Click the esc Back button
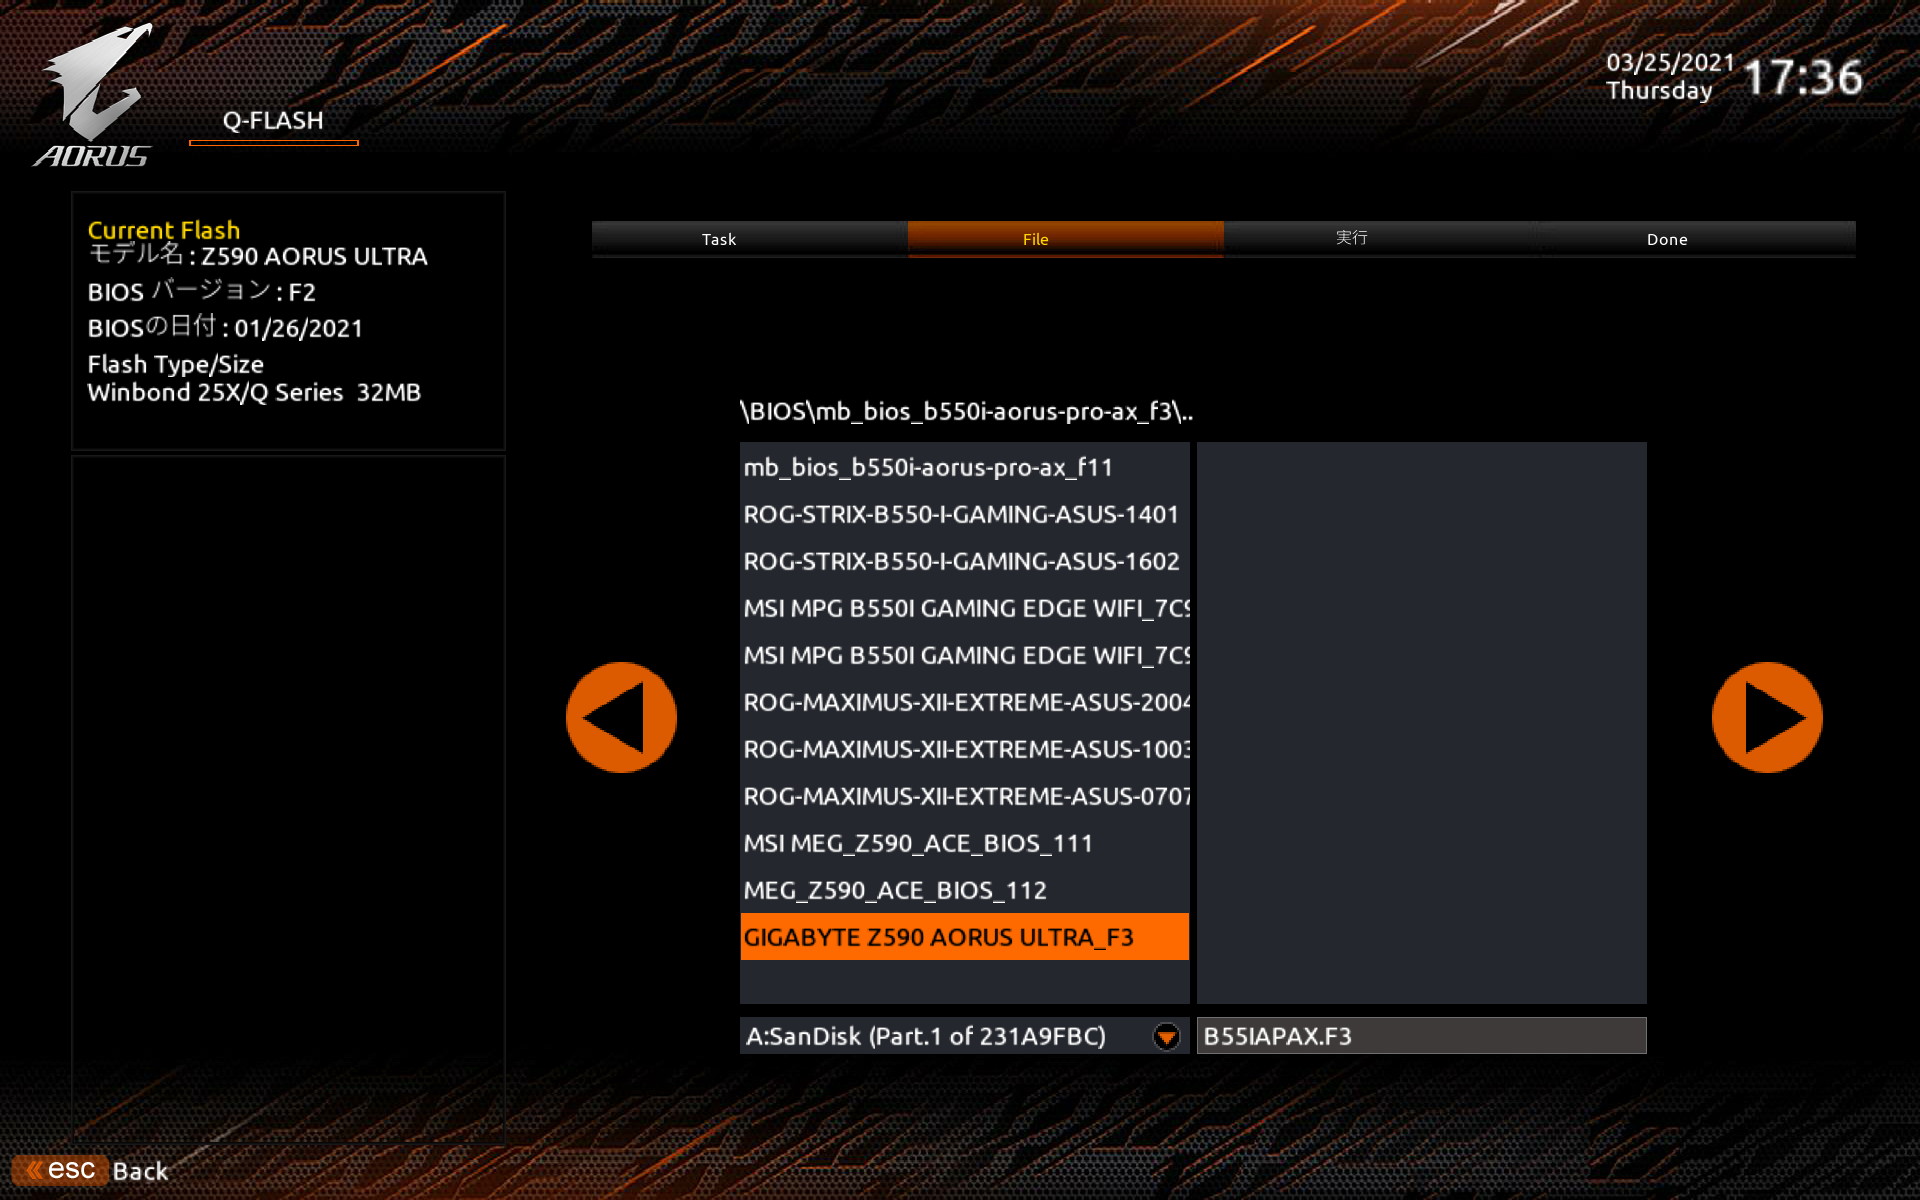This screenshot has height=1200, width=1920. pos(90,1170)
